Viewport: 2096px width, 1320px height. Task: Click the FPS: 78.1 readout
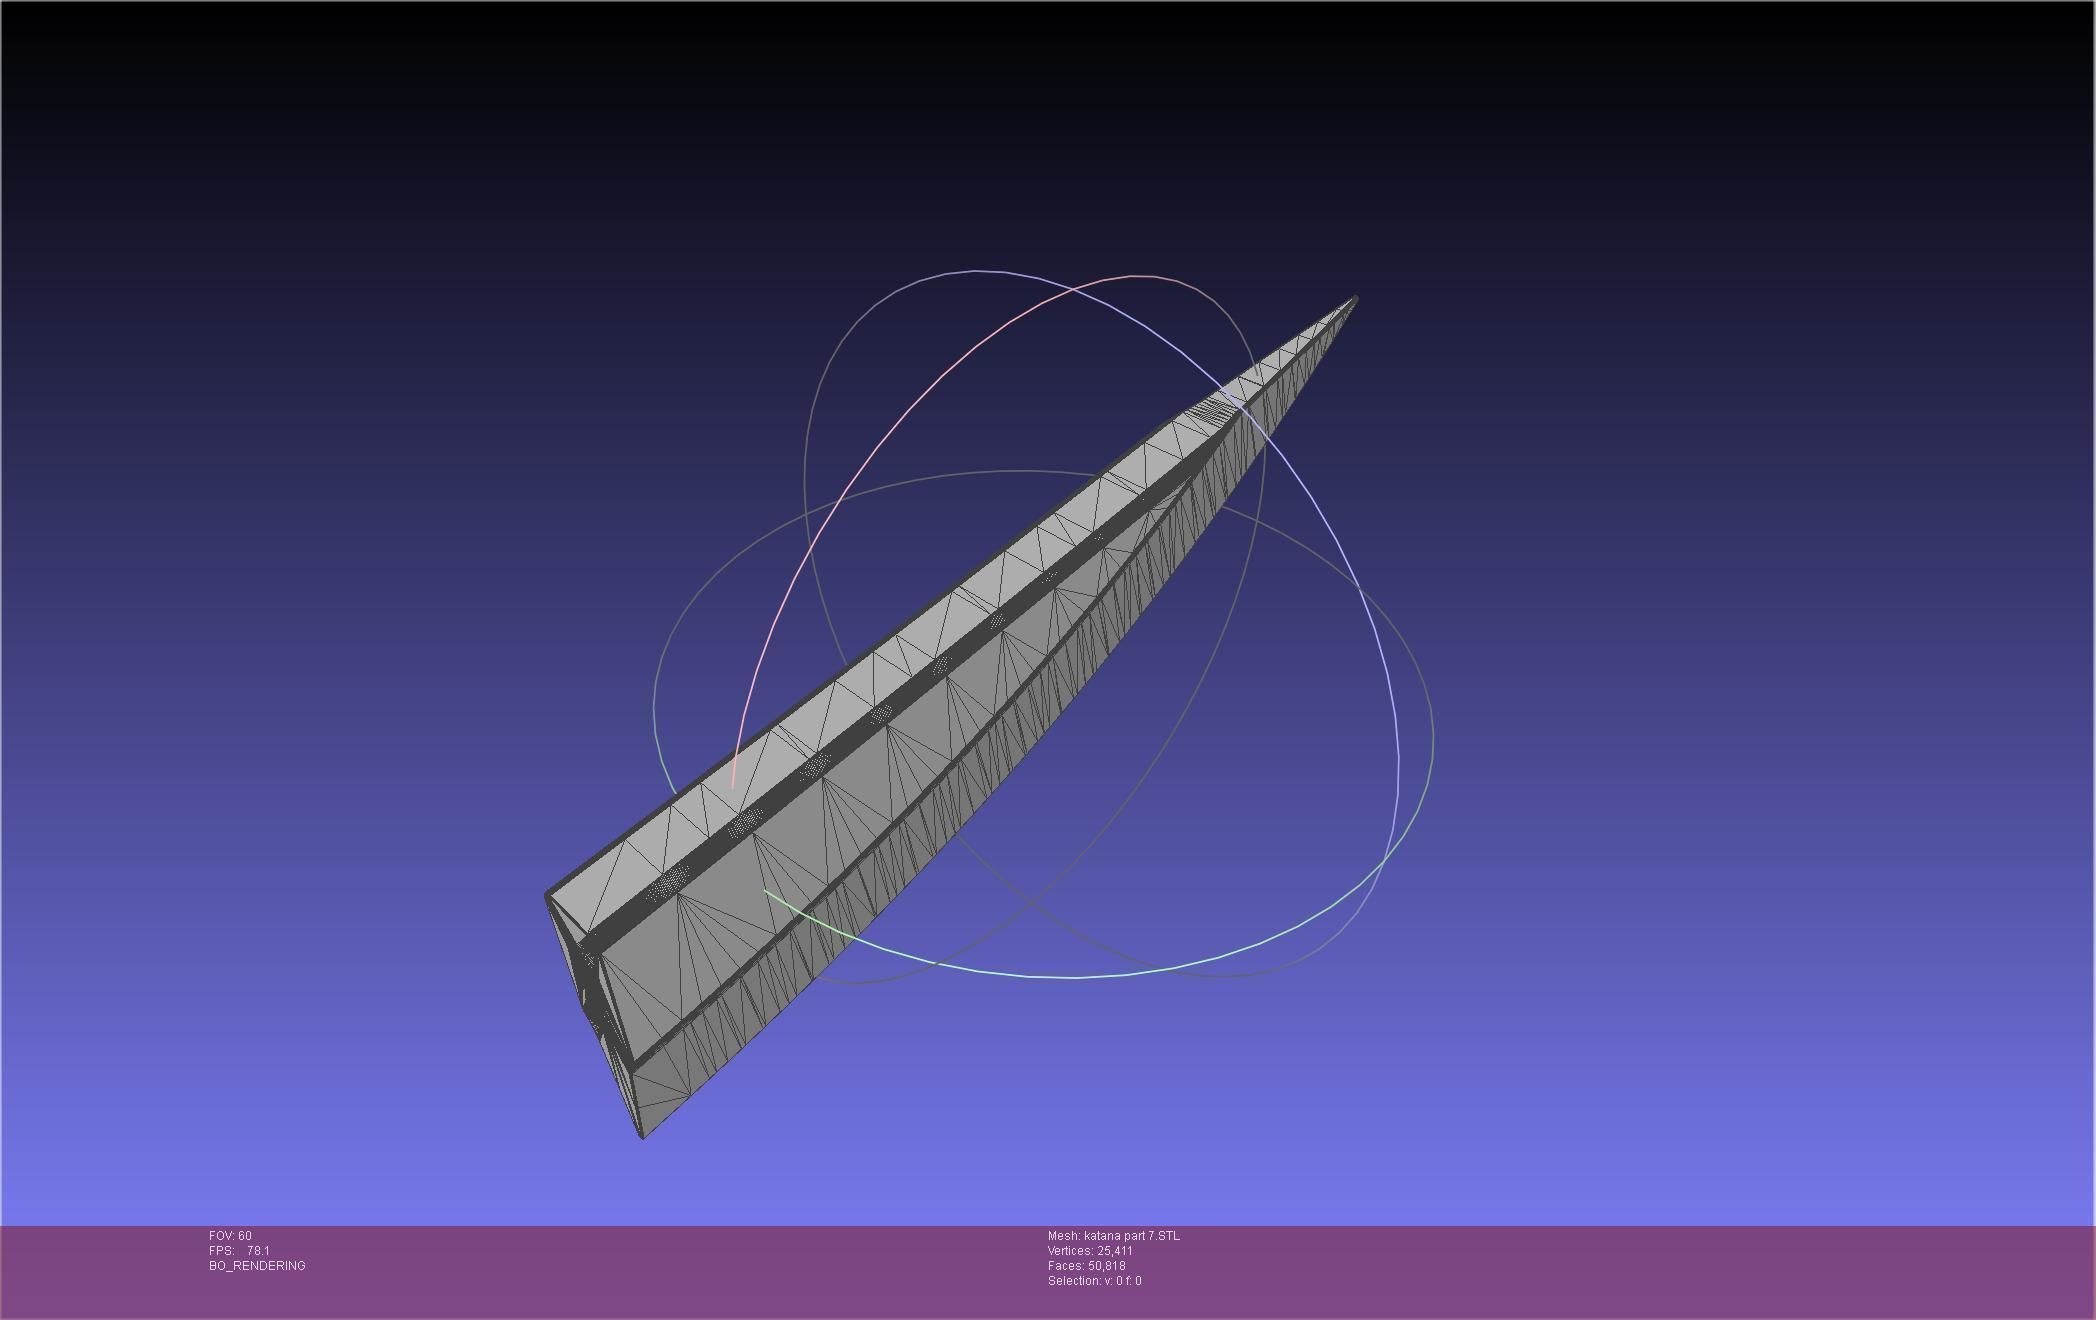point(239,1251)
